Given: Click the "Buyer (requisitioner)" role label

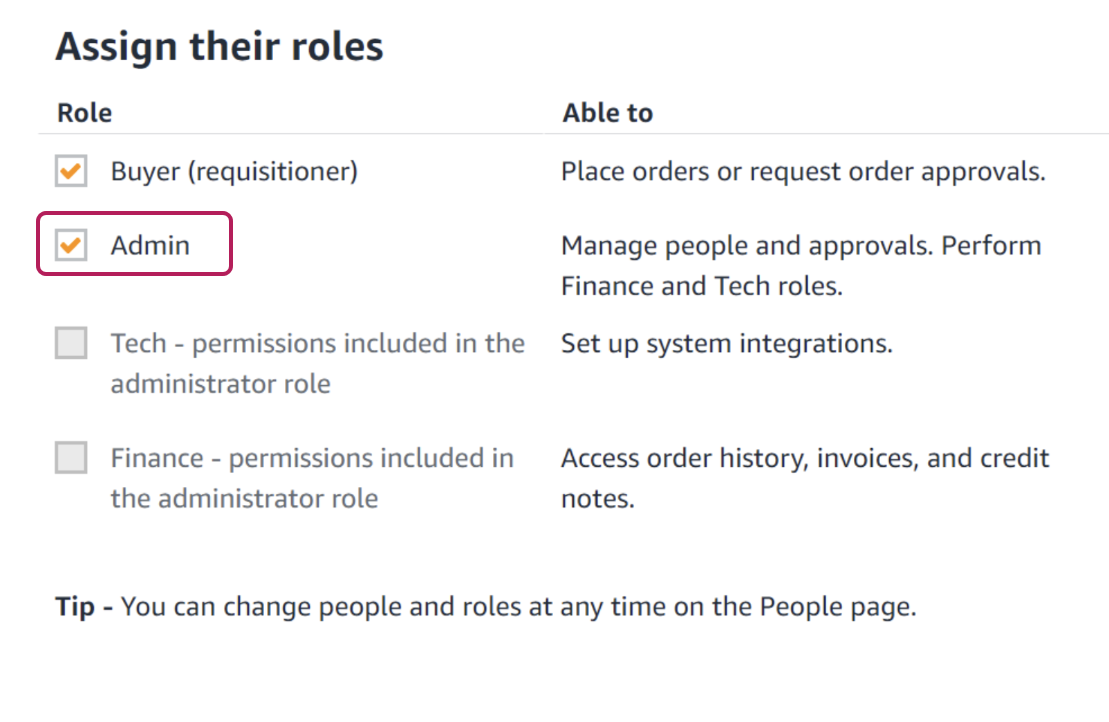Looking at the screenshot, I should (234, 171).
